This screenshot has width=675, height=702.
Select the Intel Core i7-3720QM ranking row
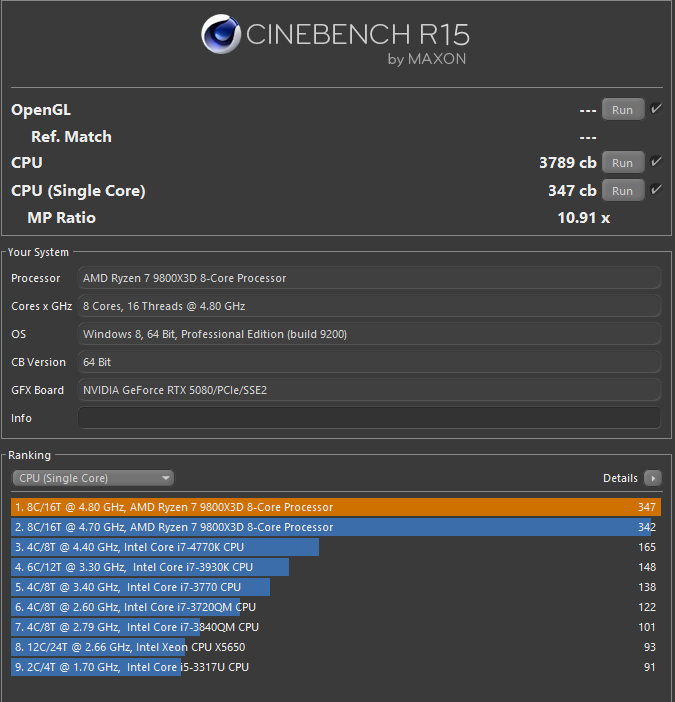(336, 607)
